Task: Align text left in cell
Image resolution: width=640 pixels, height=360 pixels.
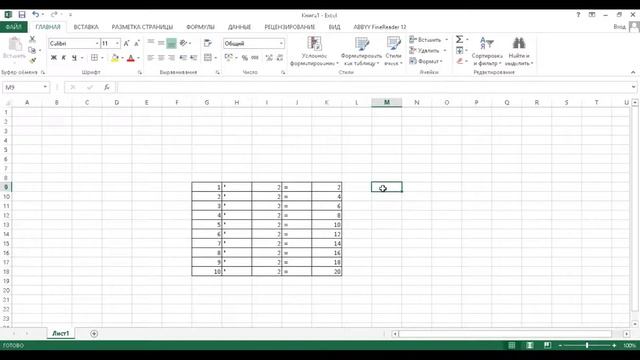Action: (x=151, y=58)
